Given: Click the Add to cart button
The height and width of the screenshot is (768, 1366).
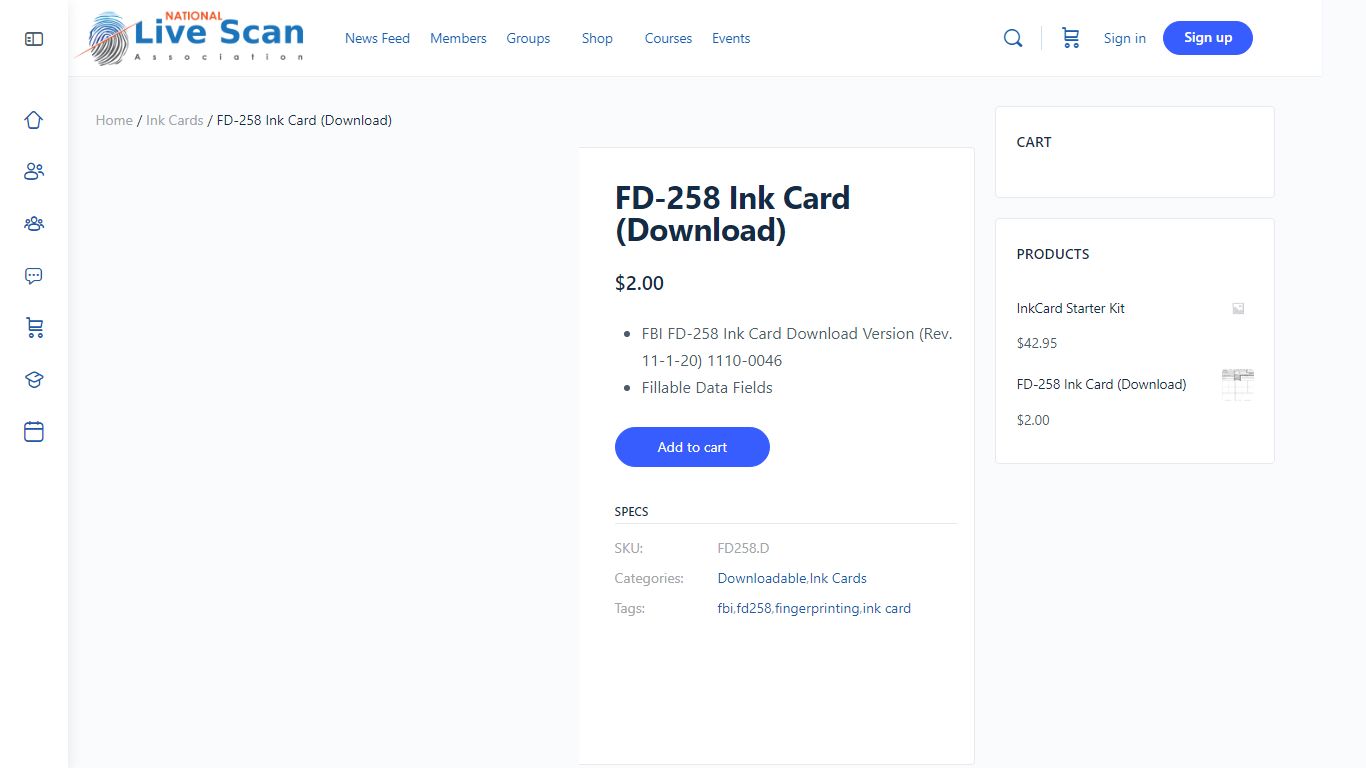Looking at the screenshot, I should tap(692, 447).
